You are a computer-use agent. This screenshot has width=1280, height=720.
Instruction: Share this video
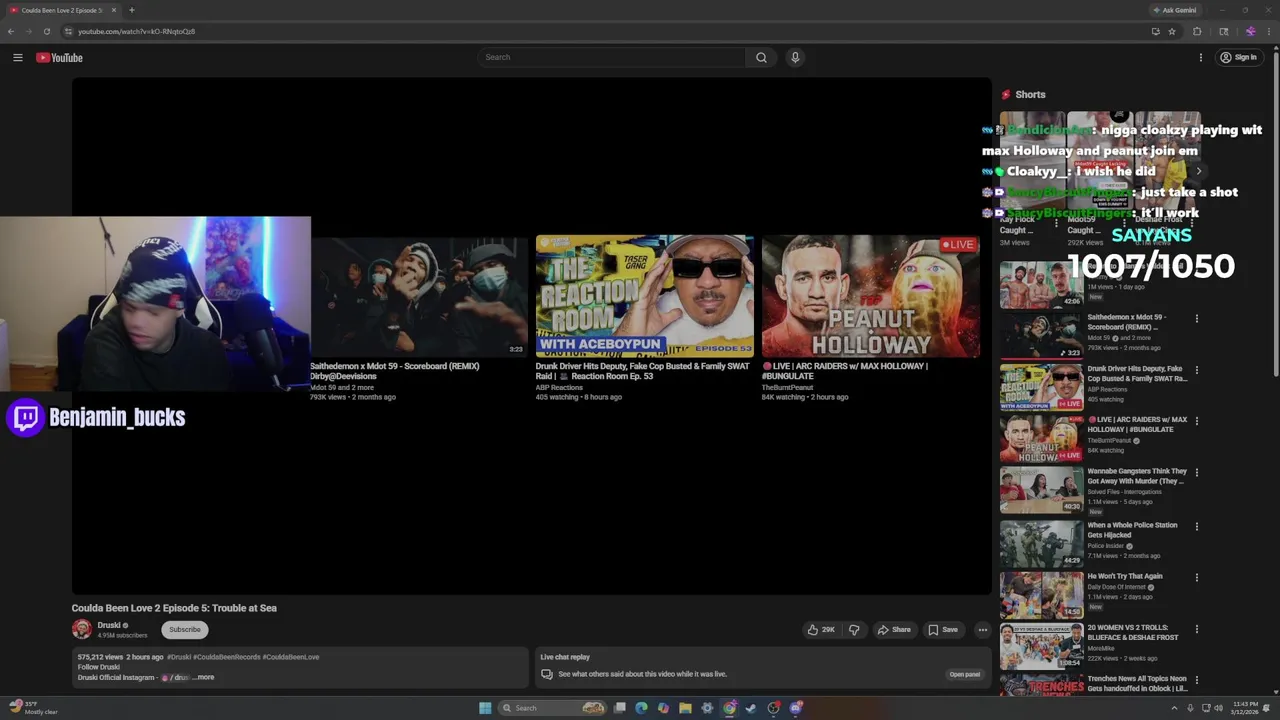[894, 630]
